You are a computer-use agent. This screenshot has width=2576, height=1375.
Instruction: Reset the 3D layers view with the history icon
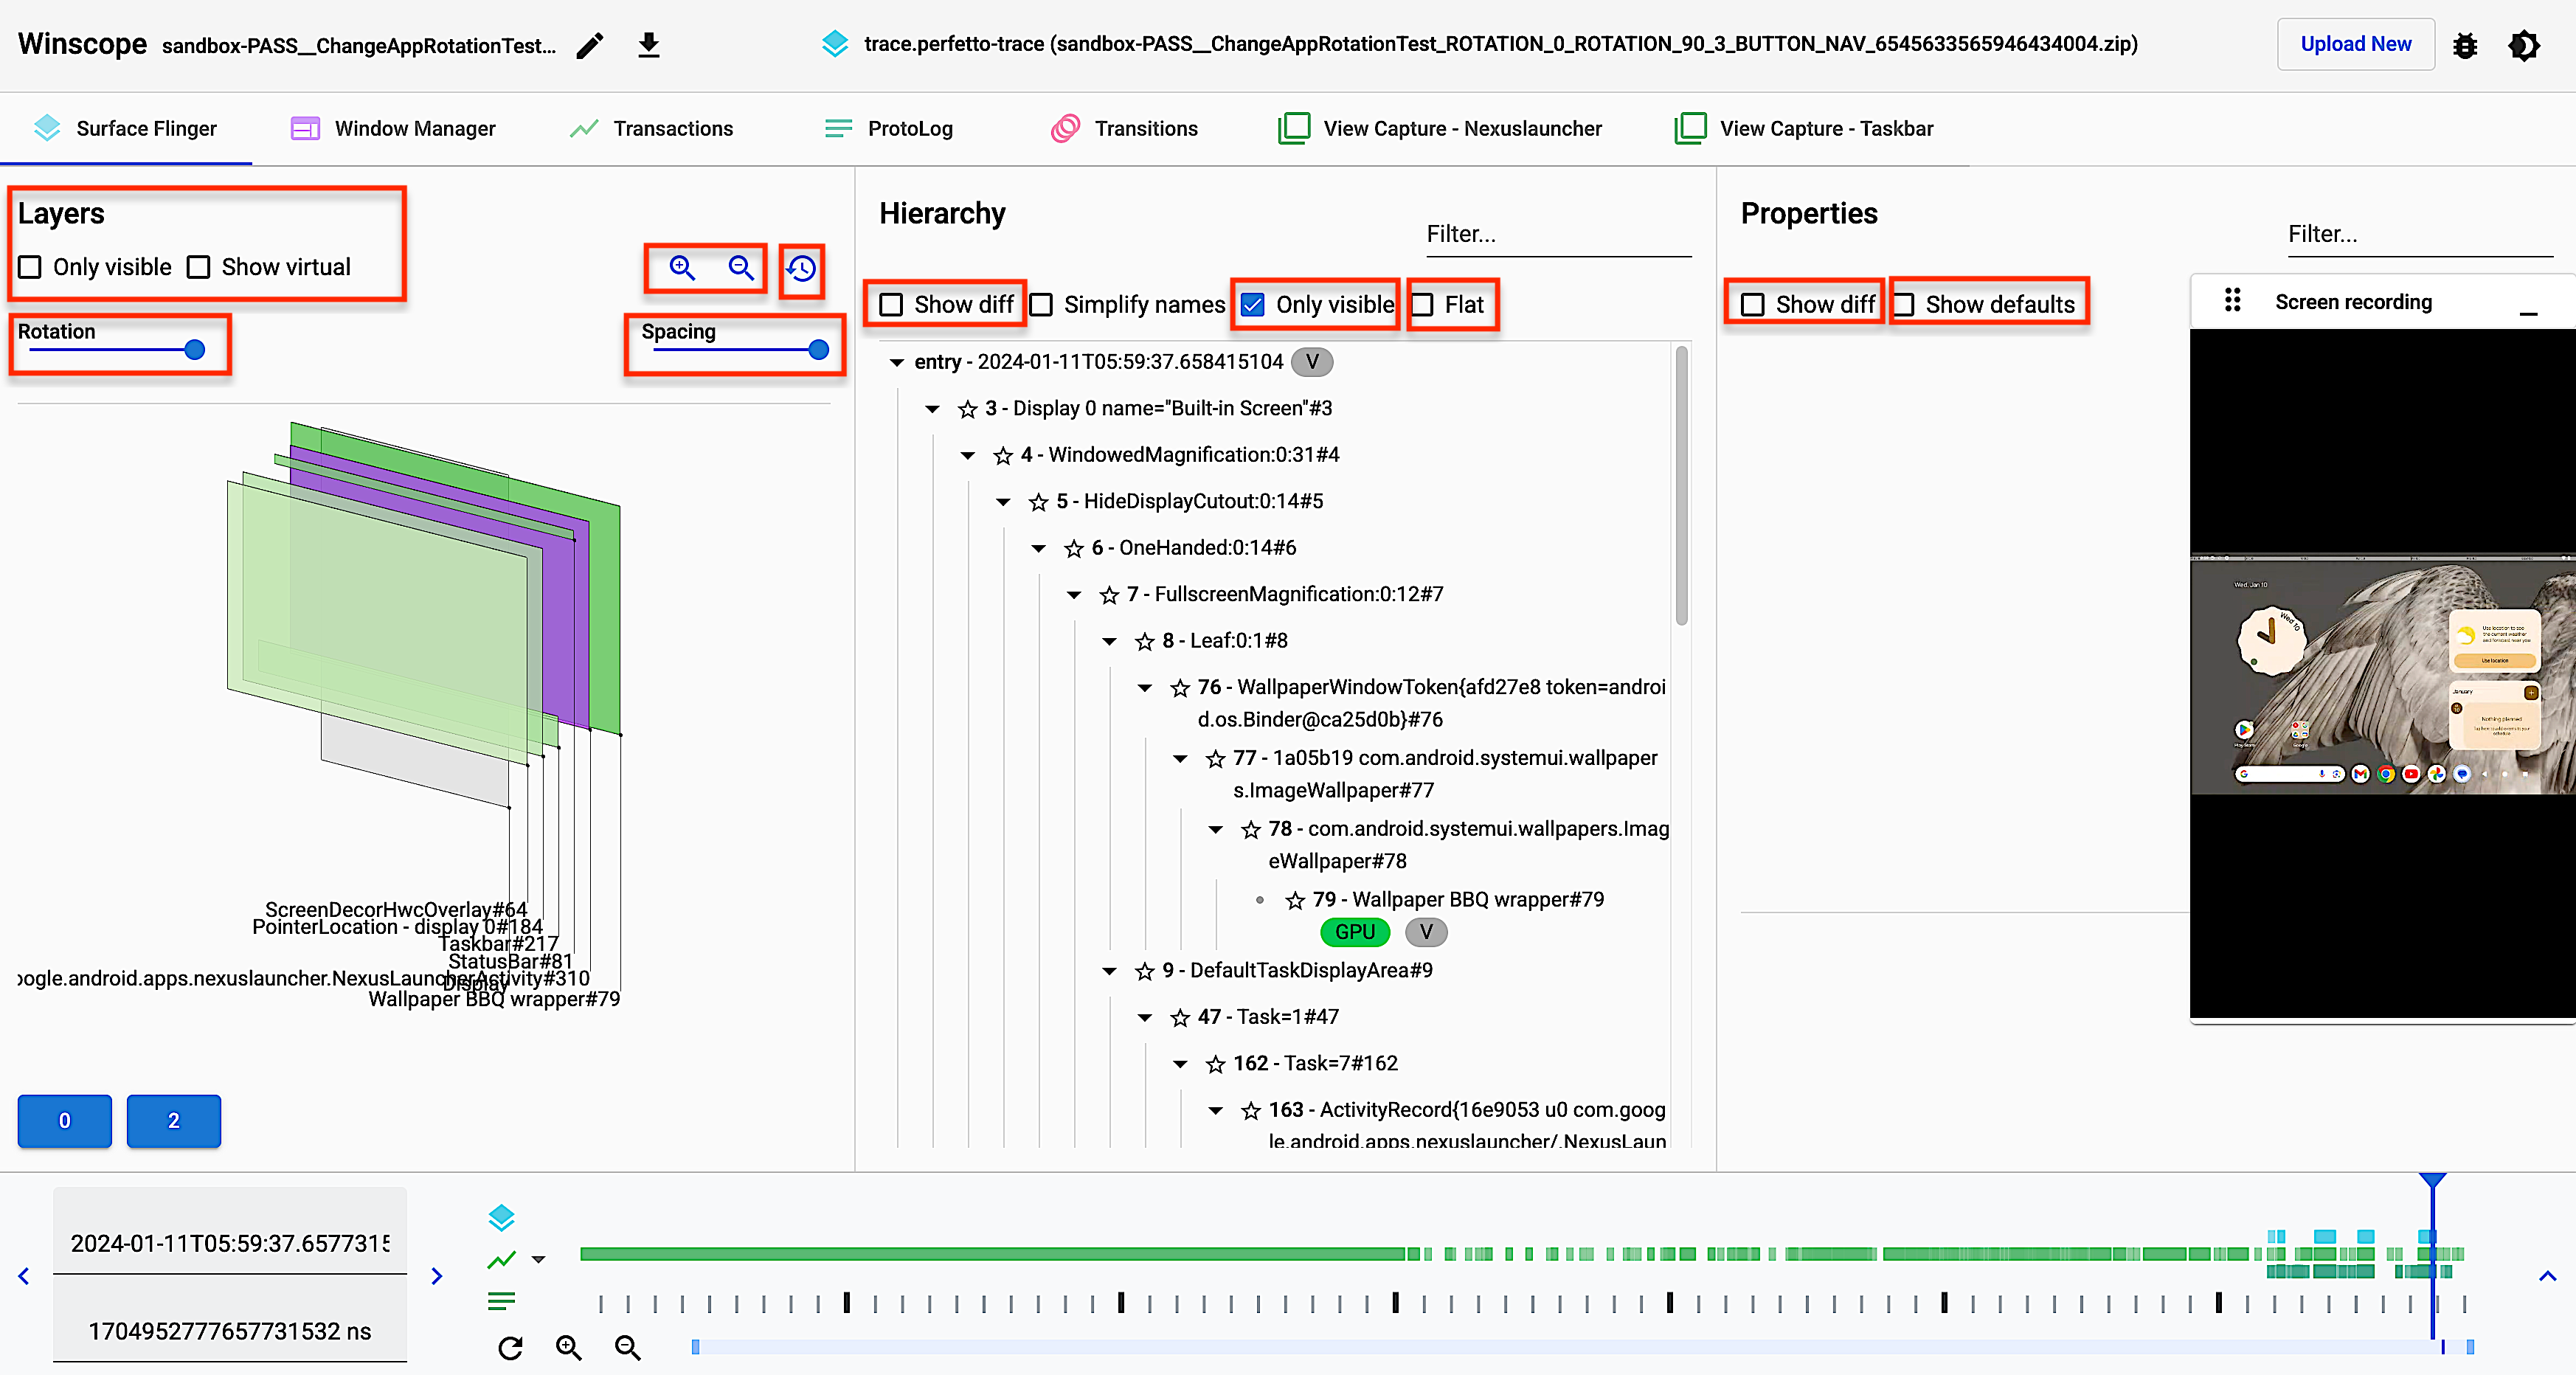800,268
